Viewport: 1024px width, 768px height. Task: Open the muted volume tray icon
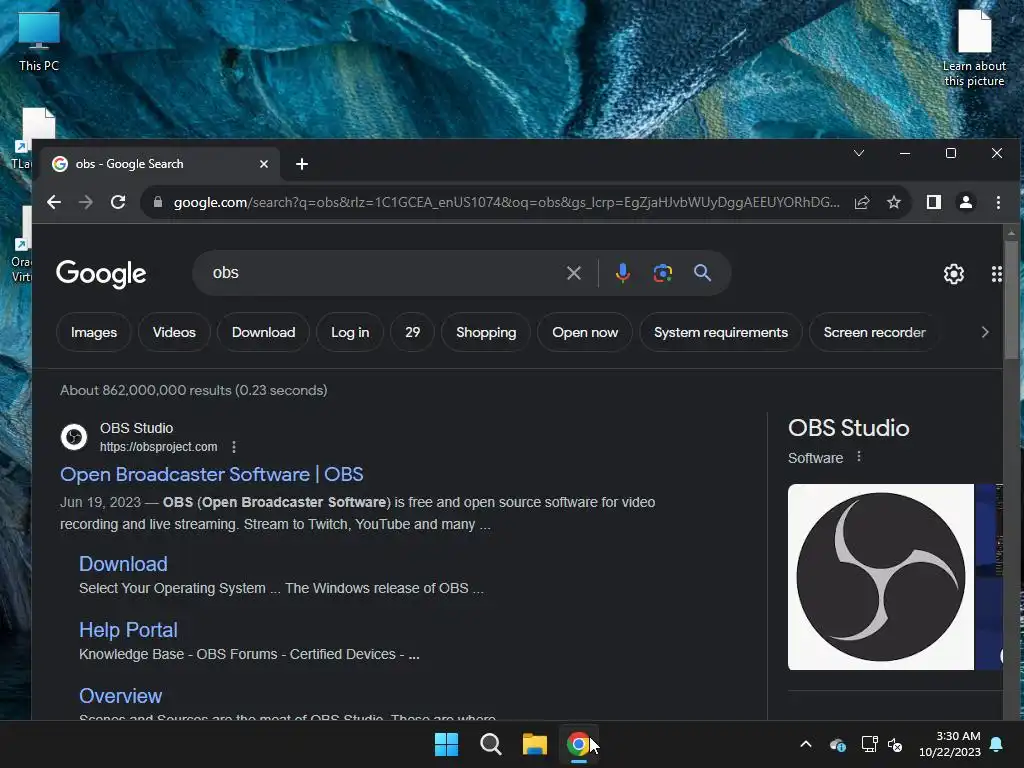click(x=895, y=744)
